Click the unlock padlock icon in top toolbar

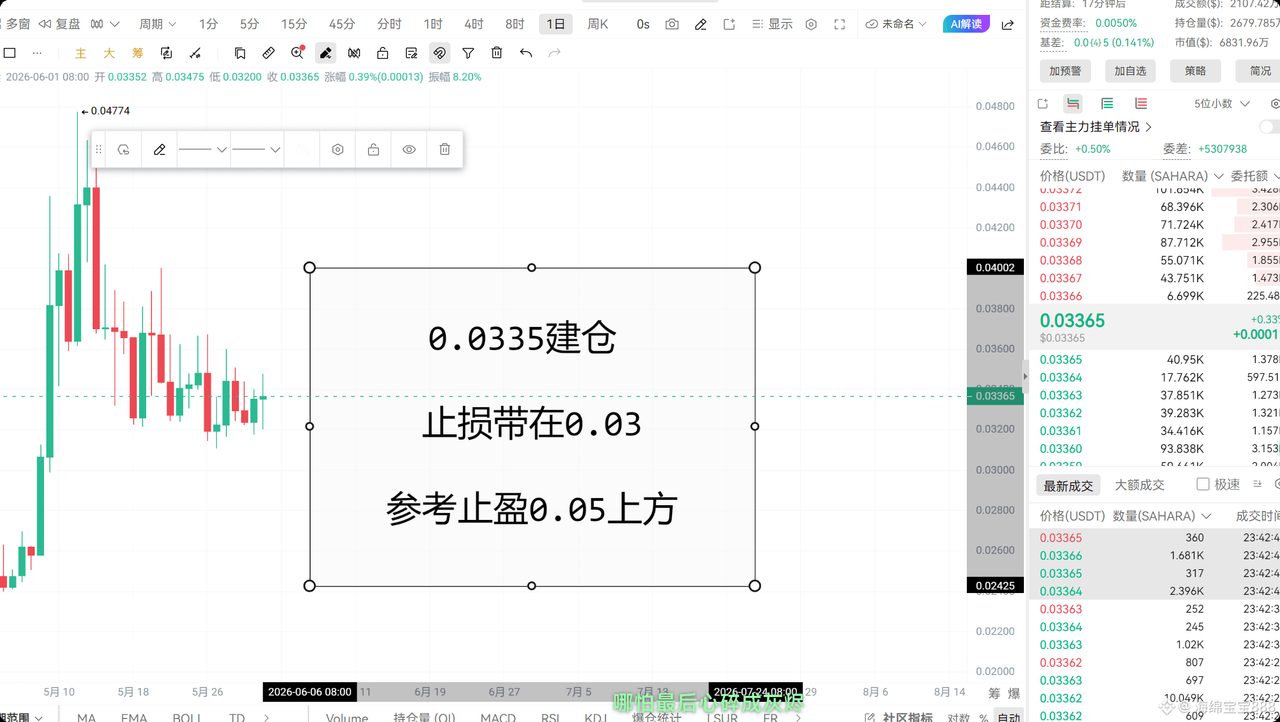click(382, 53)
